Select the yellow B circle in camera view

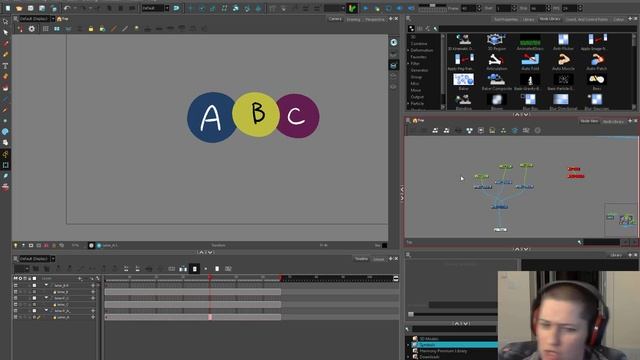(x=256, y=114)
